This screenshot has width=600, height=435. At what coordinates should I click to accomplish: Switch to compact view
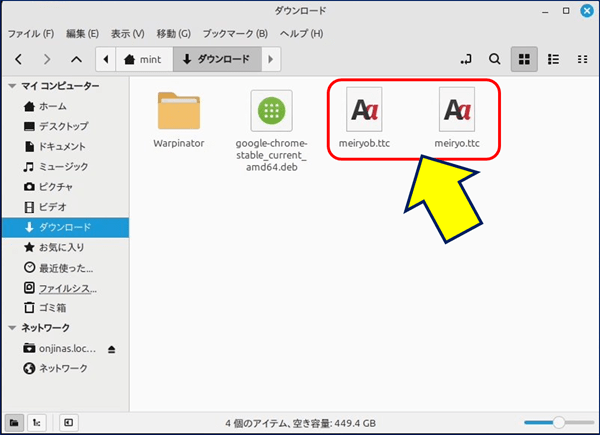click(x=582, y=59)
